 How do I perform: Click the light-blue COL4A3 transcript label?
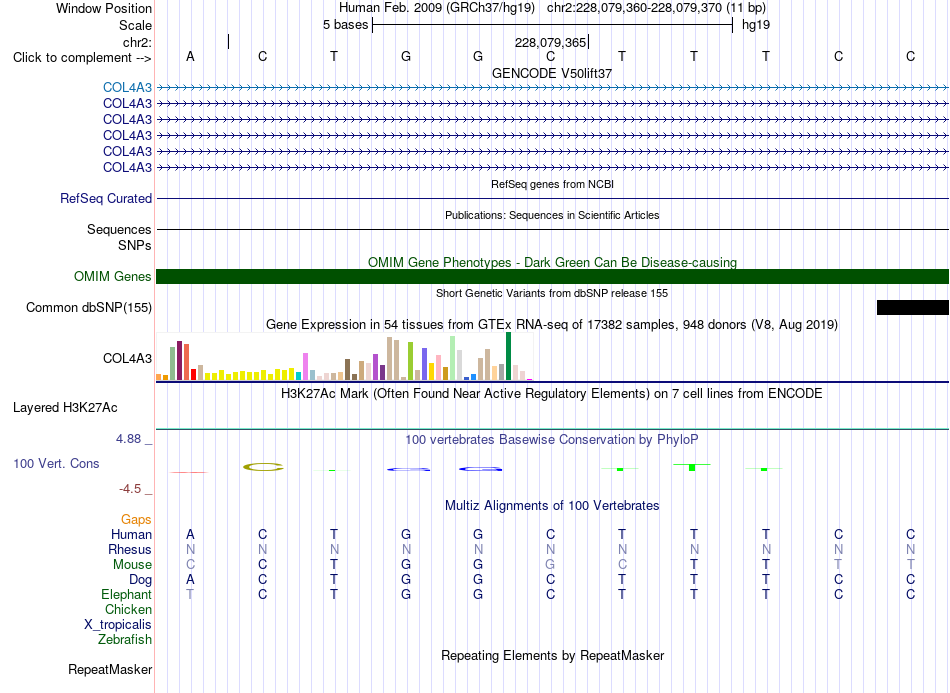(x=127, y=88)
